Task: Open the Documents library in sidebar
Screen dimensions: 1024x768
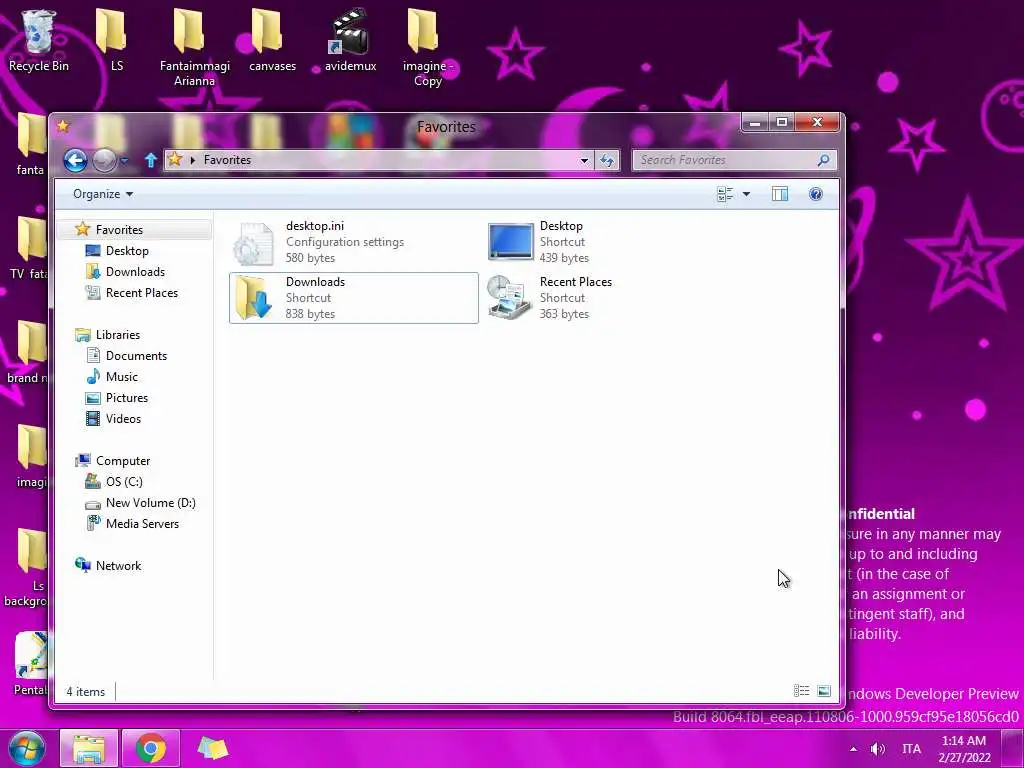Action: tap(136, 356)
